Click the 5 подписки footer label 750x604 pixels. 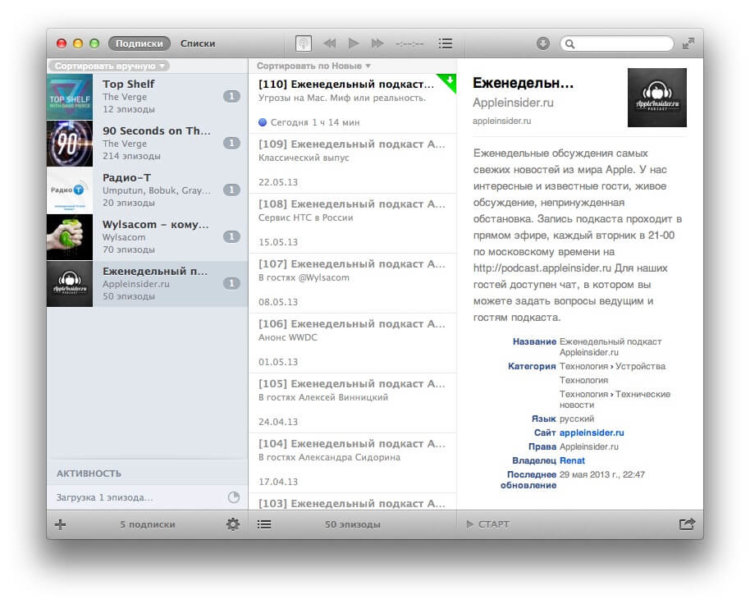click(147, 525)
